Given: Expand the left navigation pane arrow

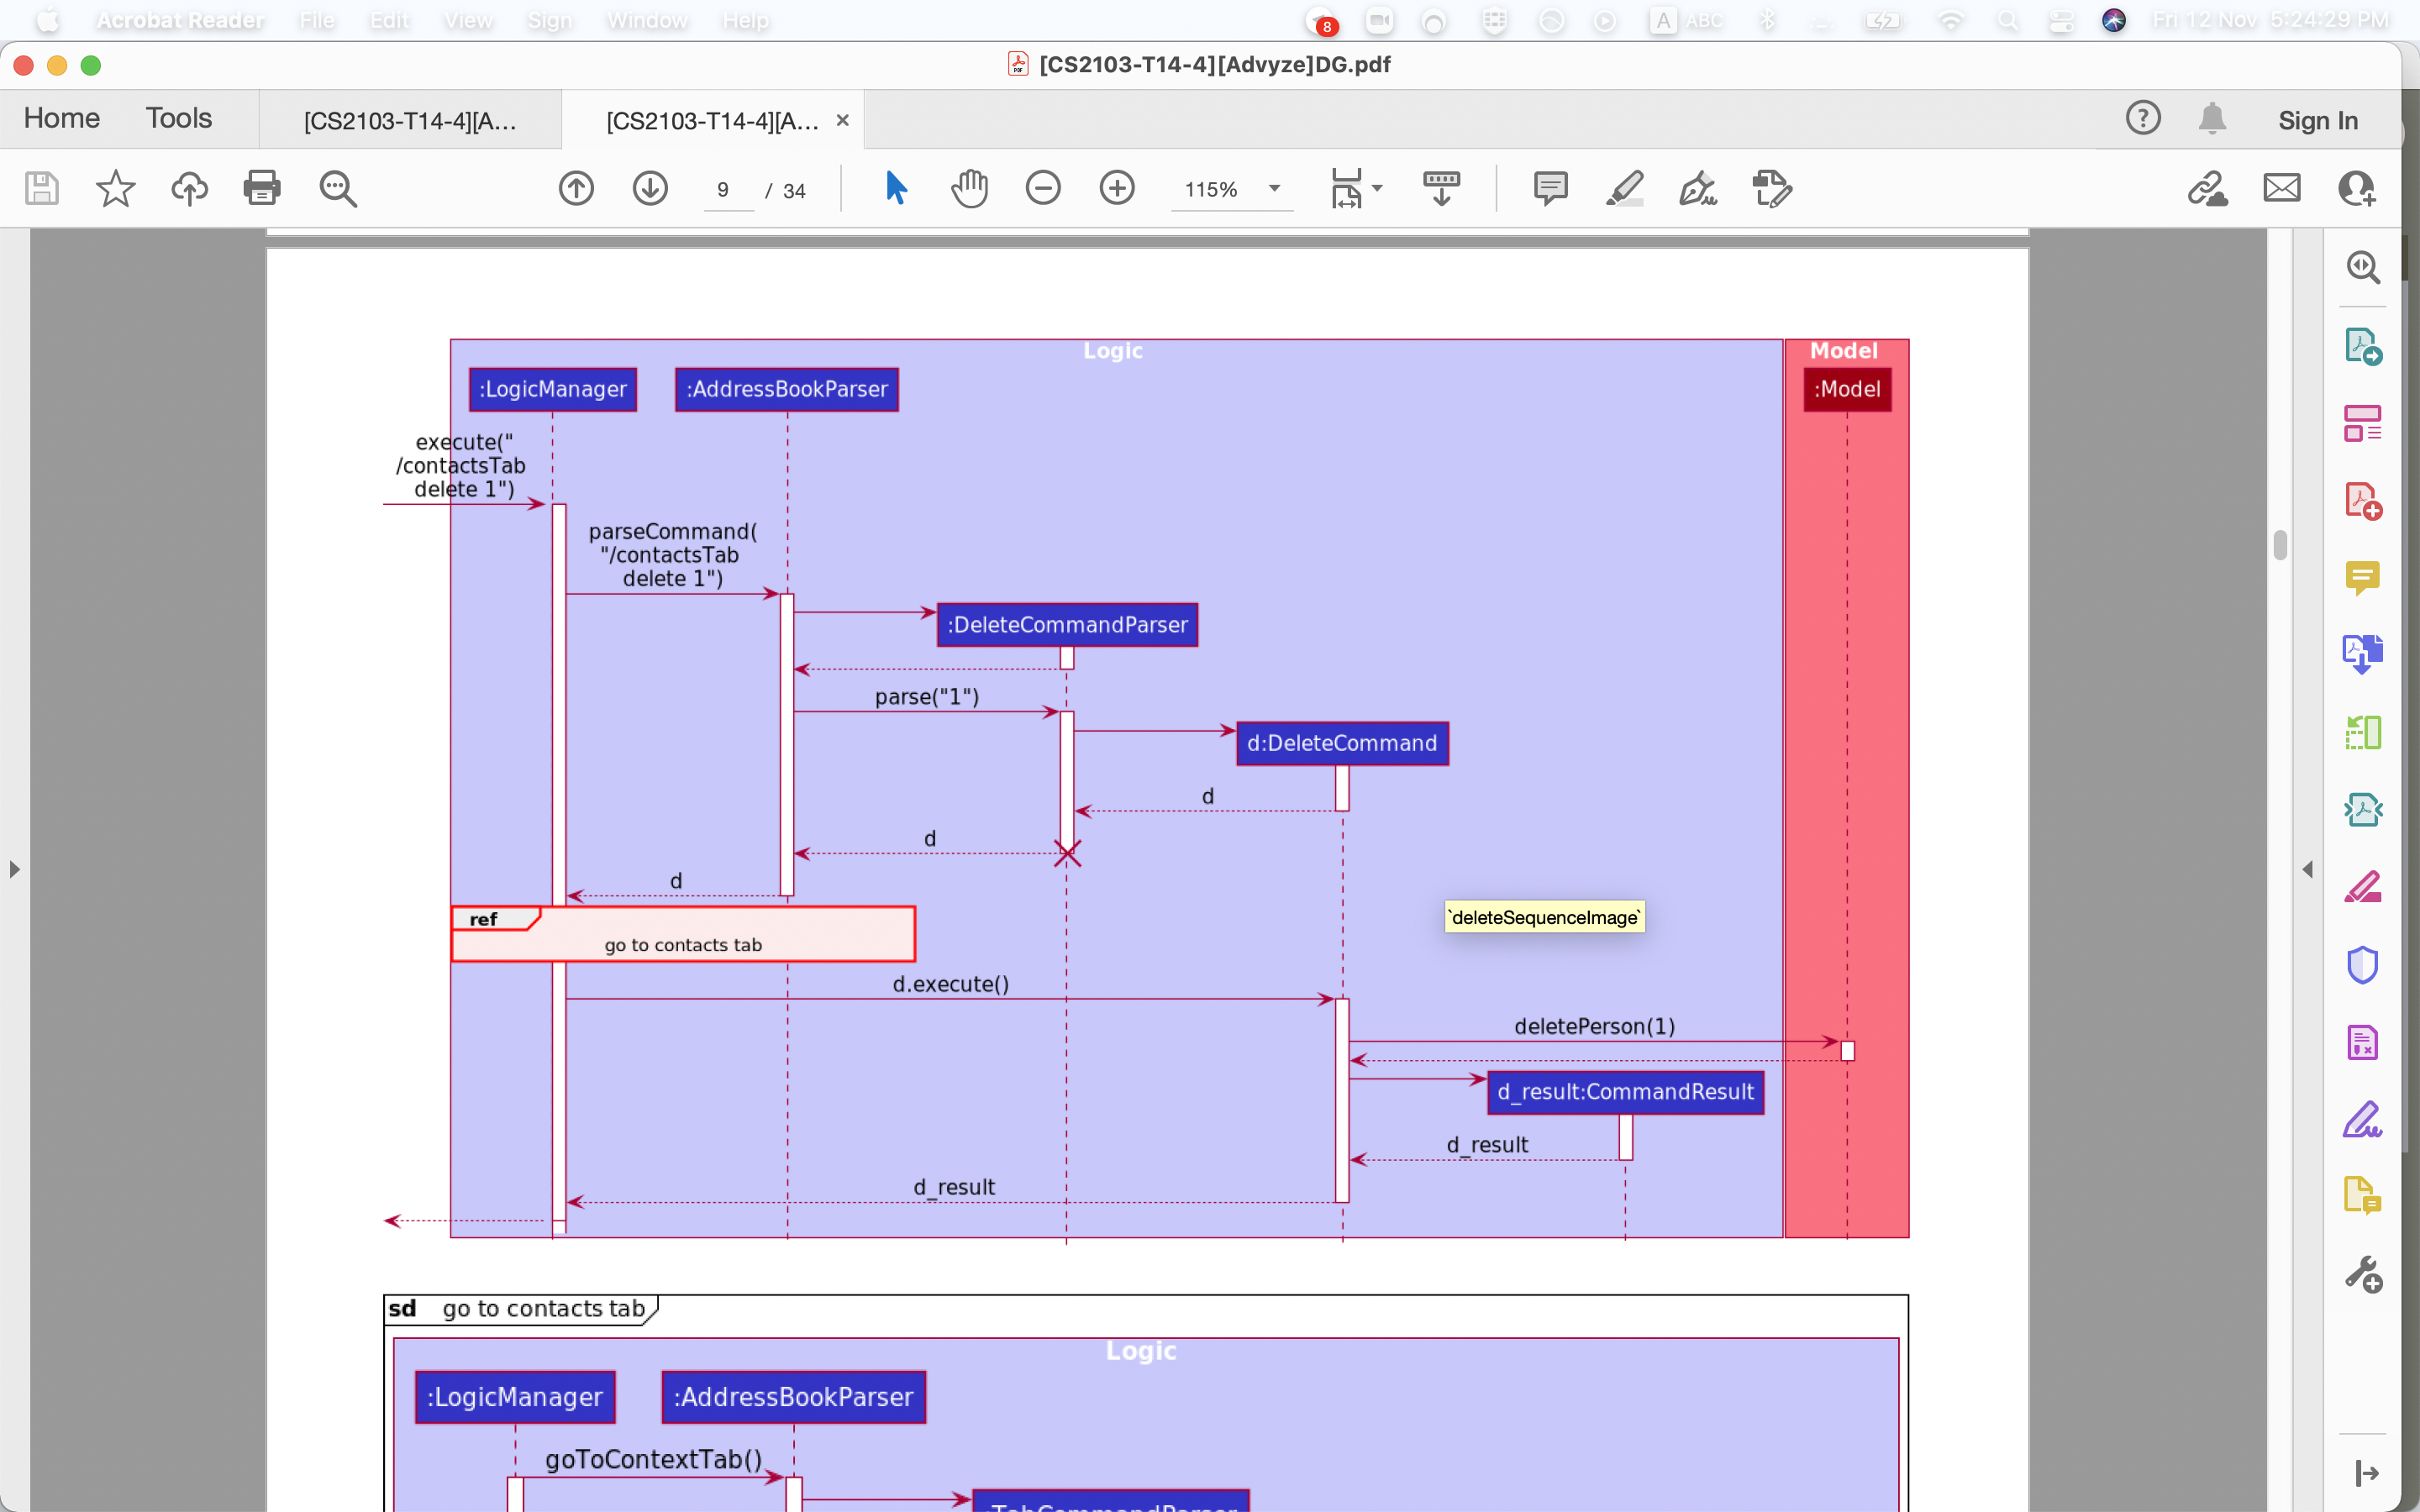Looking at the screenshot, I should click(14, 869).
